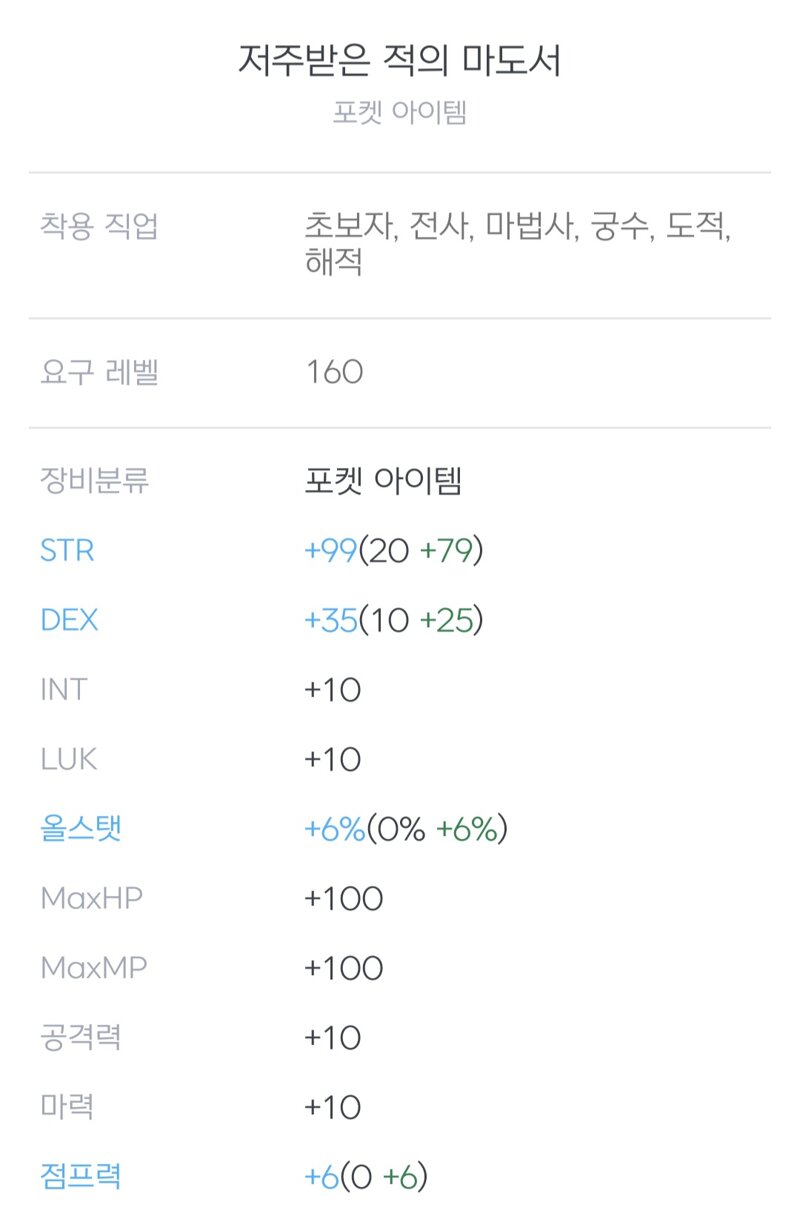Click the 착용 직업 label

pos(99,226)
